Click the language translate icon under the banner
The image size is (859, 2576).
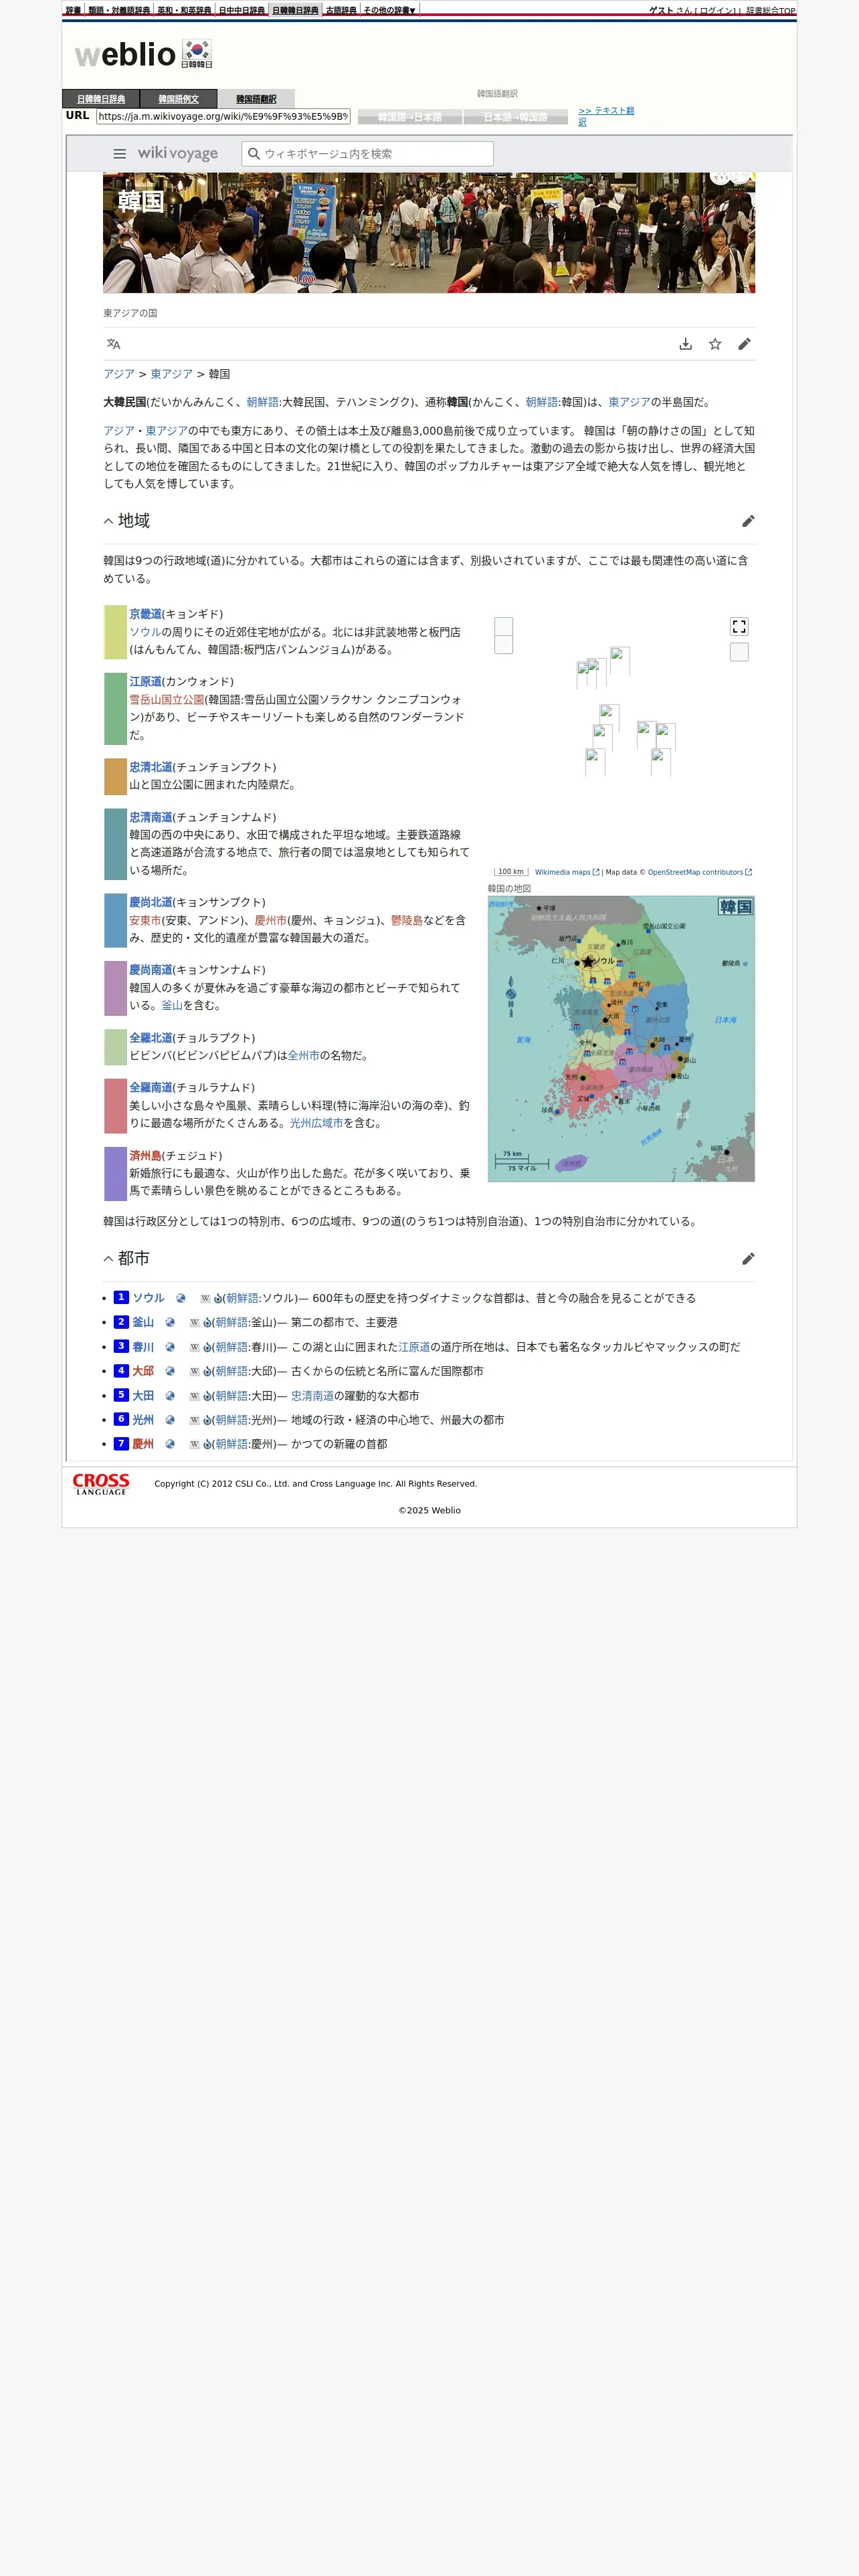coord(114,344)
